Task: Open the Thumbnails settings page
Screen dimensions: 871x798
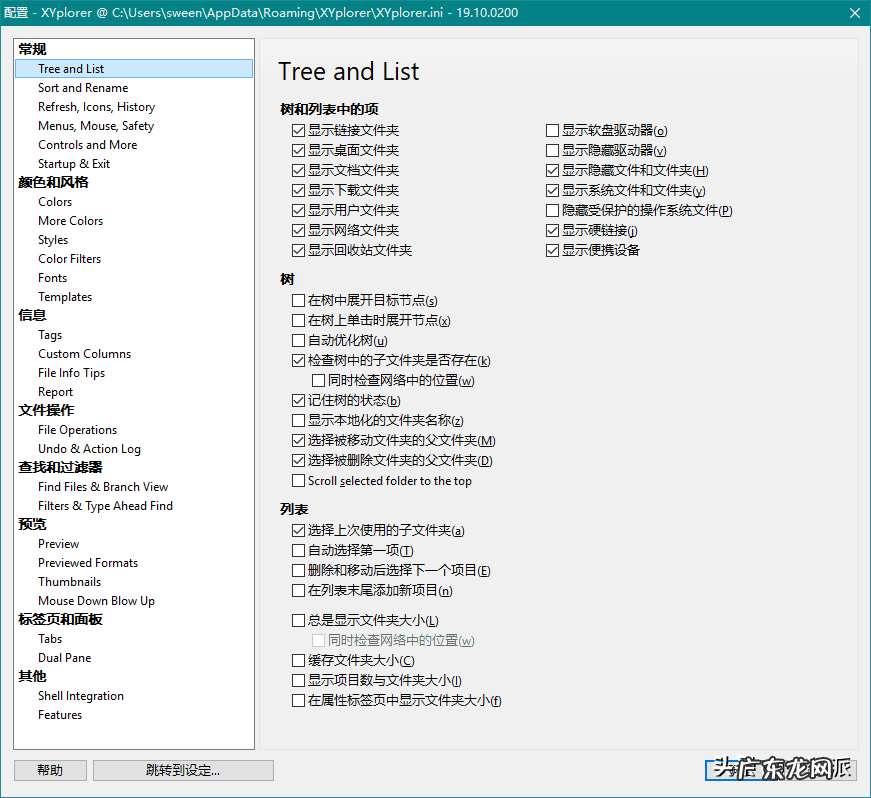Action: tap(69, 582)
